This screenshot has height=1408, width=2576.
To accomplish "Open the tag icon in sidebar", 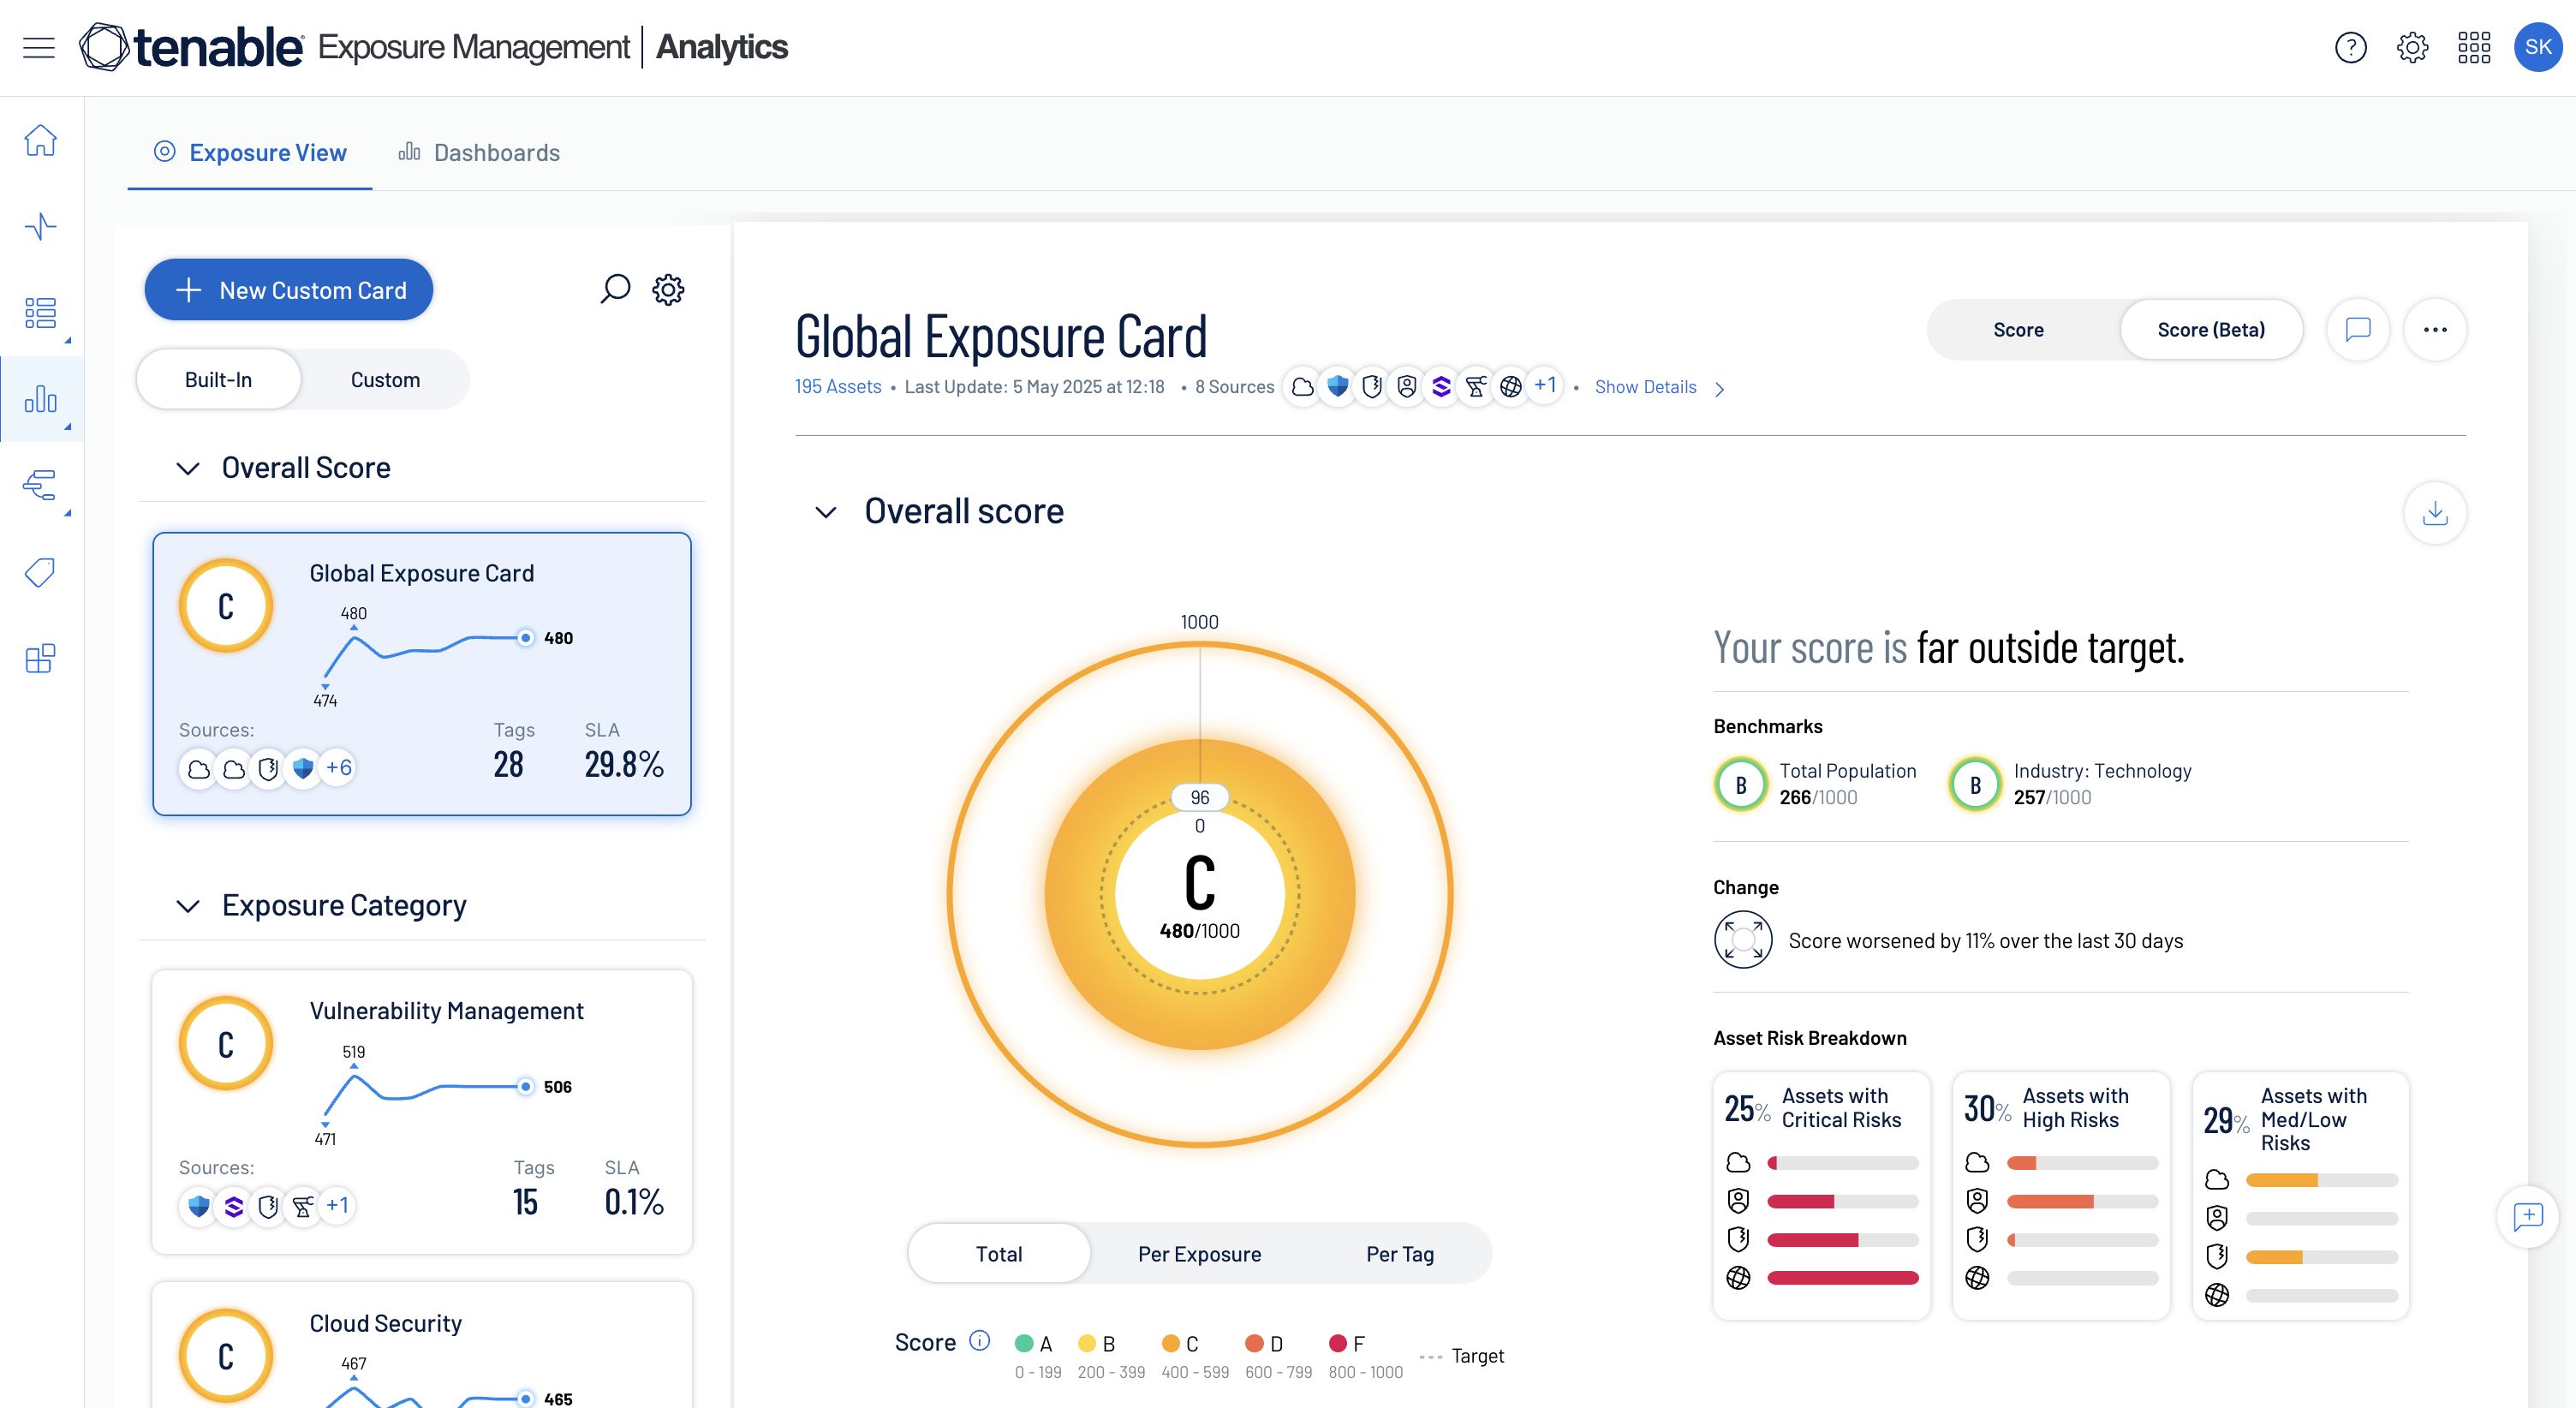I will [x=40, y=572].
